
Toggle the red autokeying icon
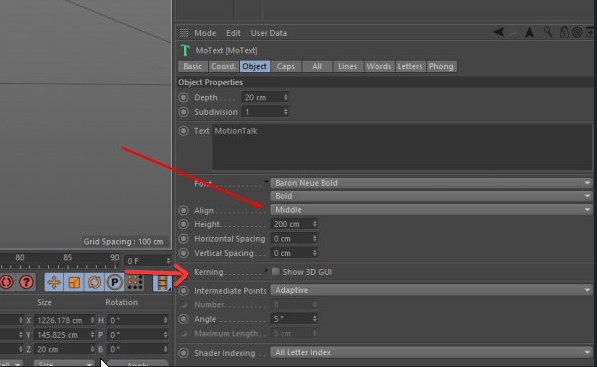6,282
